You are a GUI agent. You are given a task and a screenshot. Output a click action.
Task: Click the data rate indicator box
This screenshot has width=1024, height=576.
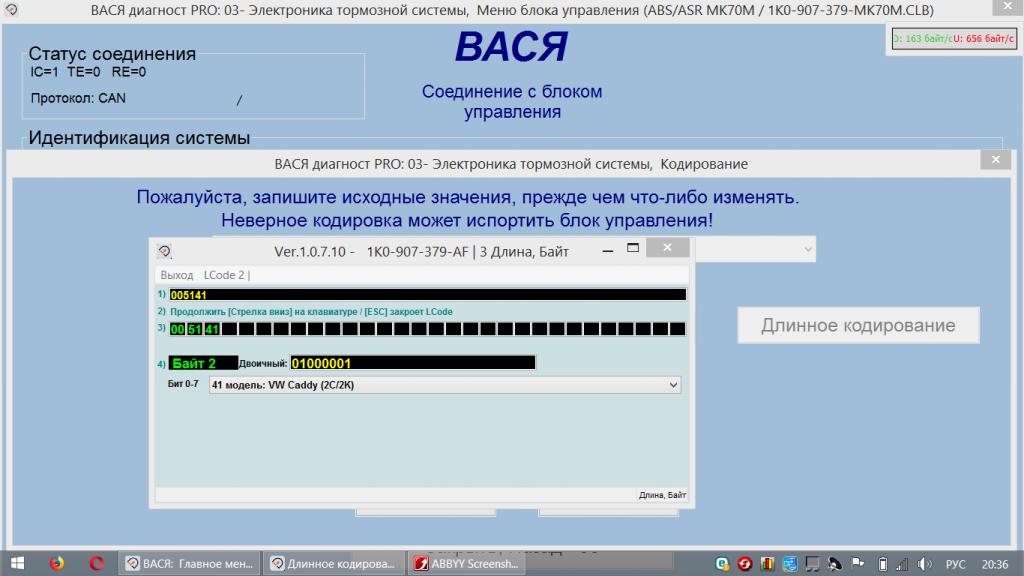(x=954, y=39)
